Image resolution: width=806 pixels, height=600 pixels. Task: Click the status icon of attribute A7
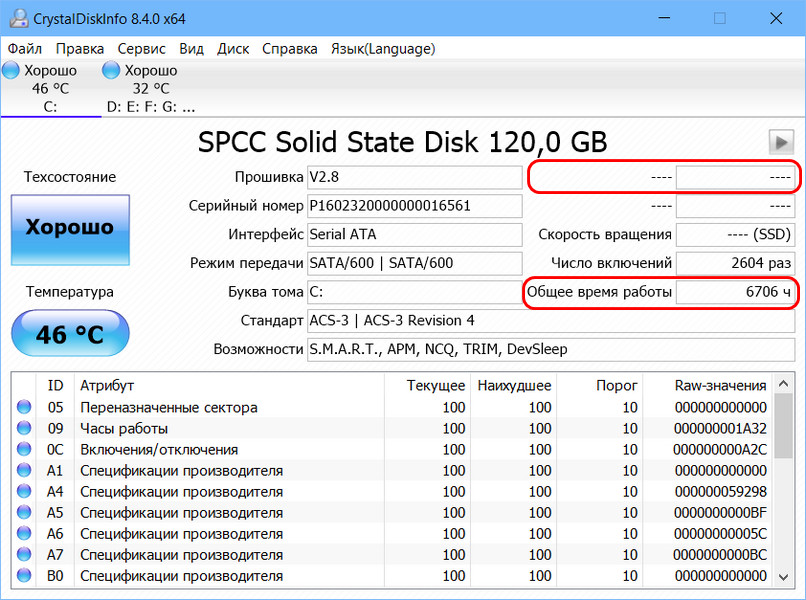tap(24, 555)
